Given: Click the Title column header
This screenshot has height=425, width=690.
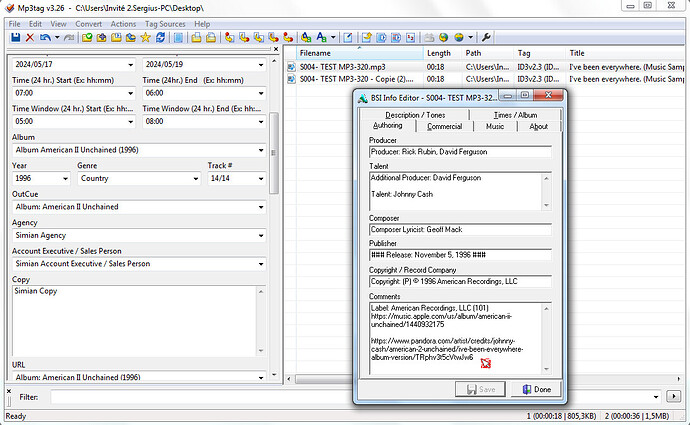Looking at the screenshot, I should tap(625, 53).
